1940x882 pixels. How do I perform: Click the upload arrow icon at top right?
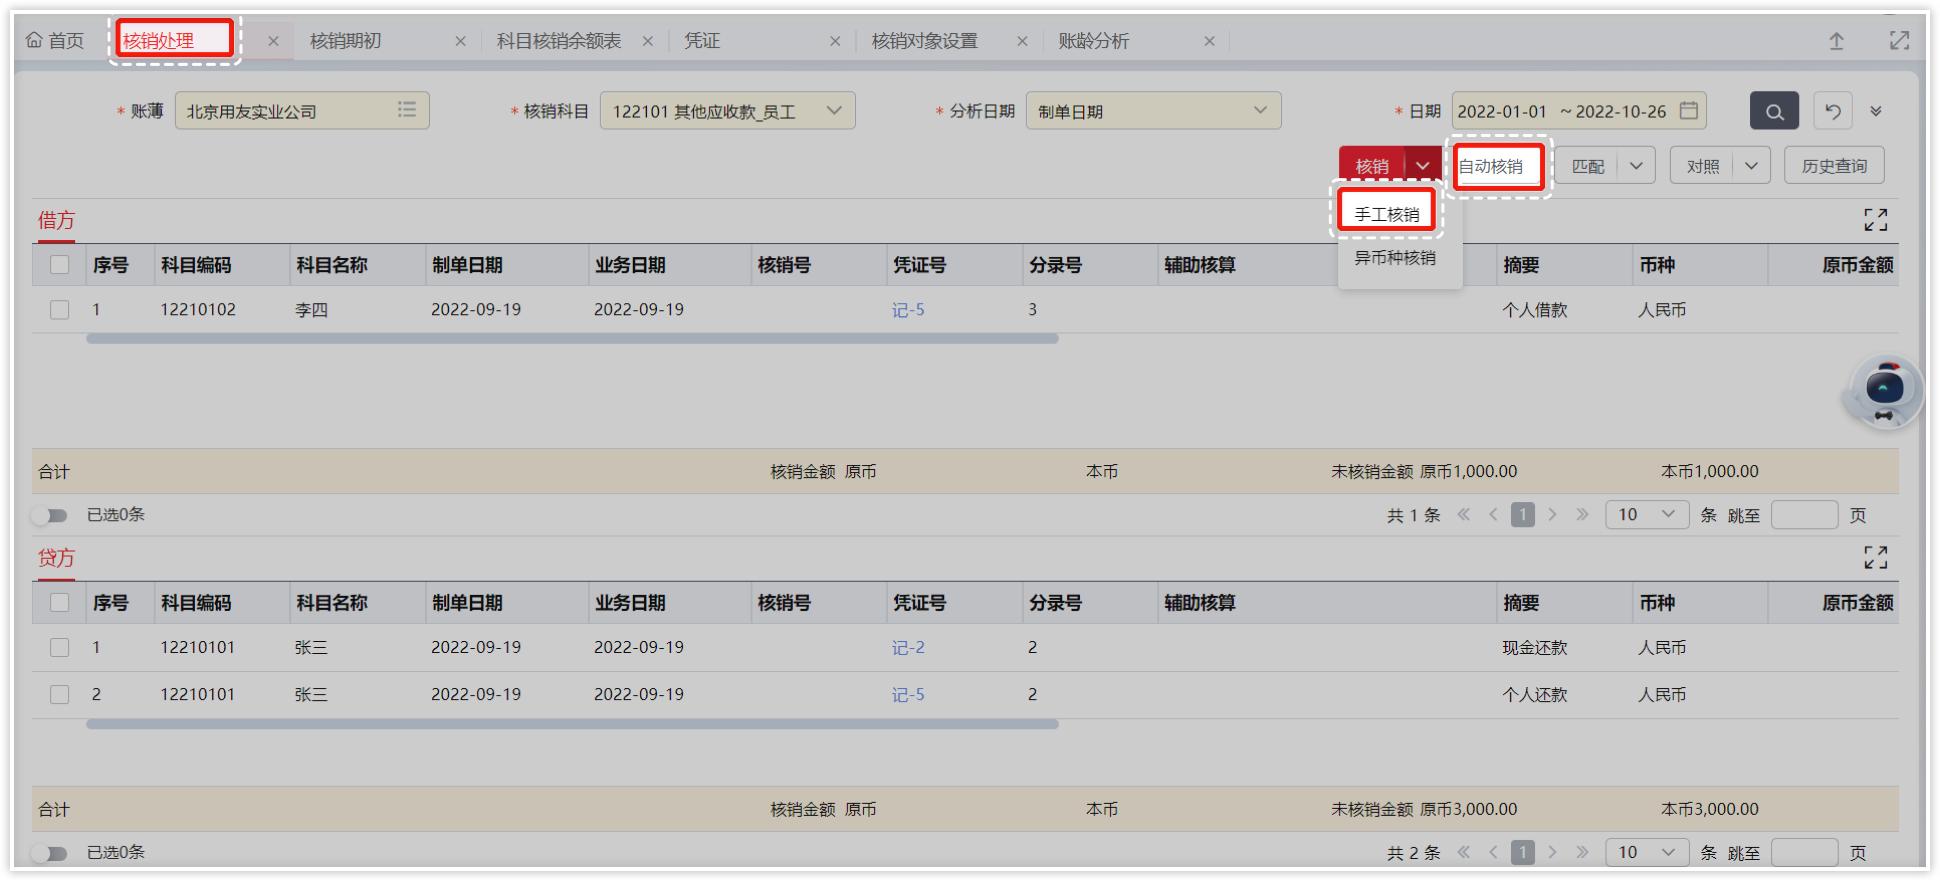click(1836, 41)
